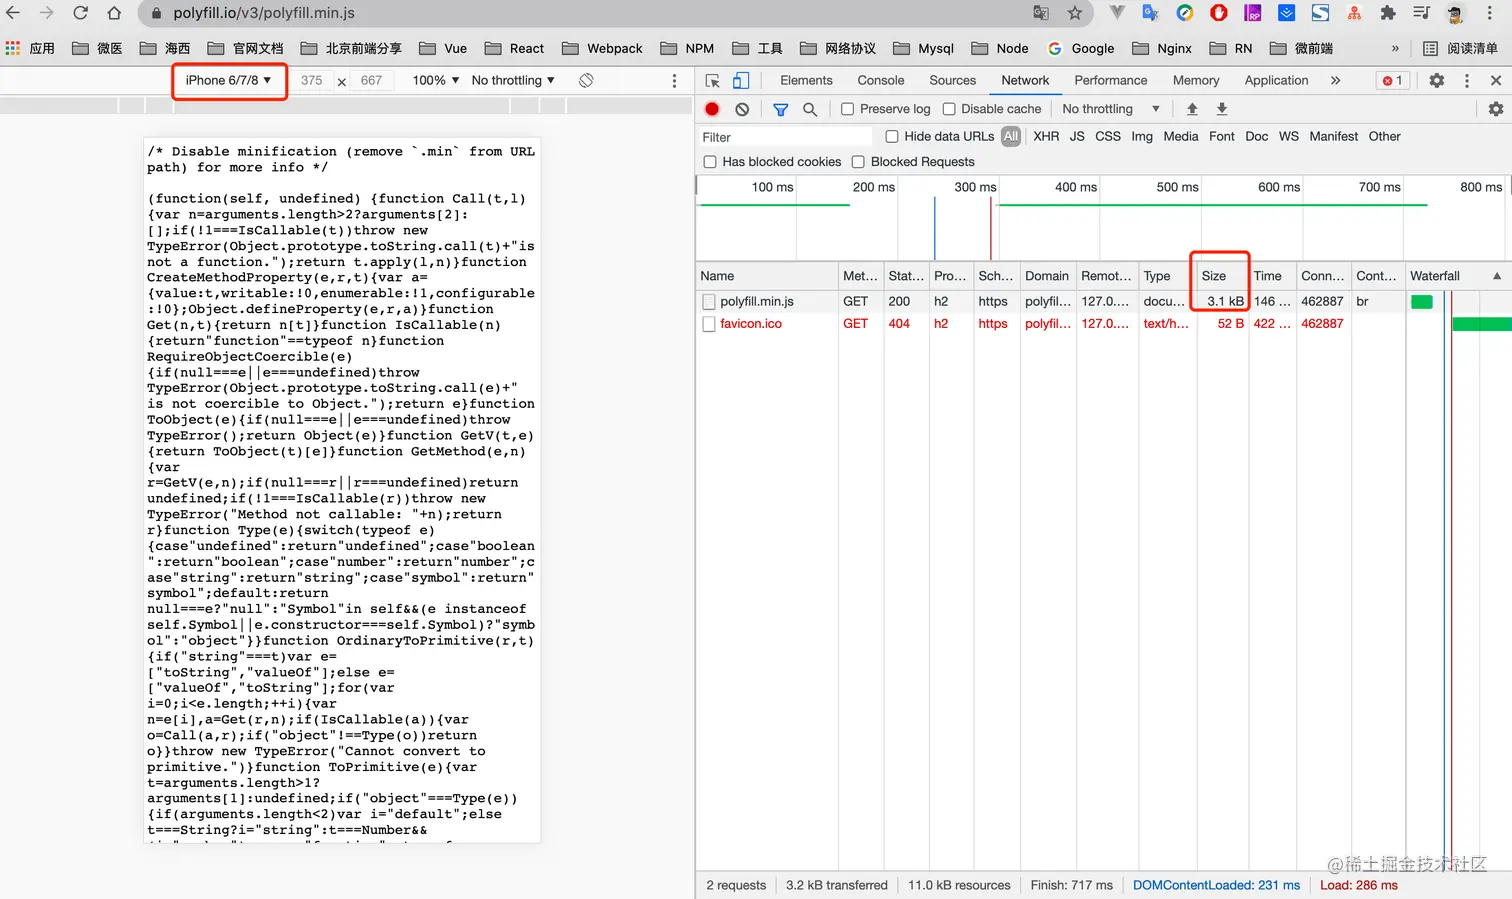Import HAR file with upload arrow
This screenshot has width=1512, height=899.
click(x=1192, y=109)
